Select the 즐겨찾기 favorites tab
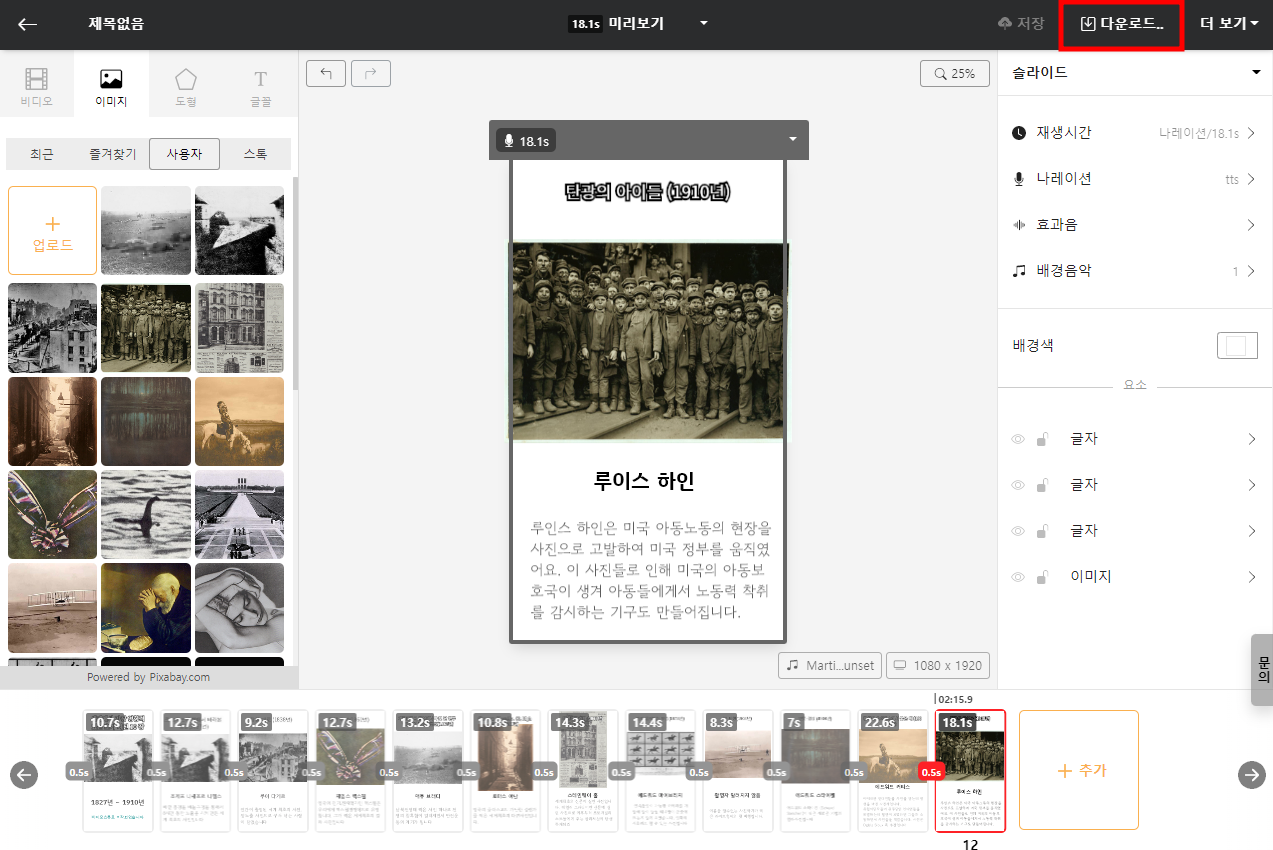 tap(113, 154)
